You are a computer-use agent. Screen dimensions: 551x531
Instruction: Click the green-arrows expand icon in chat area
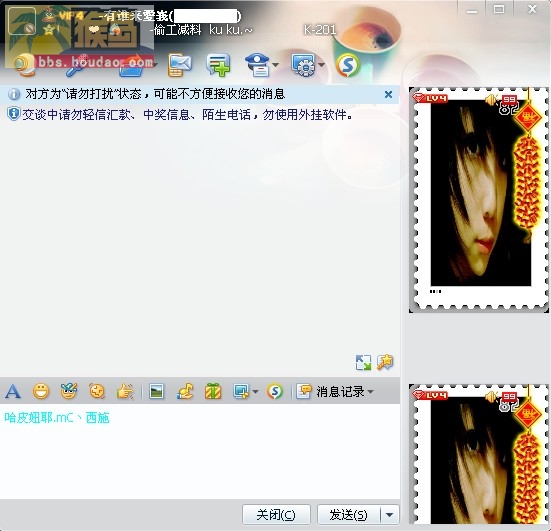click(363, 363)
